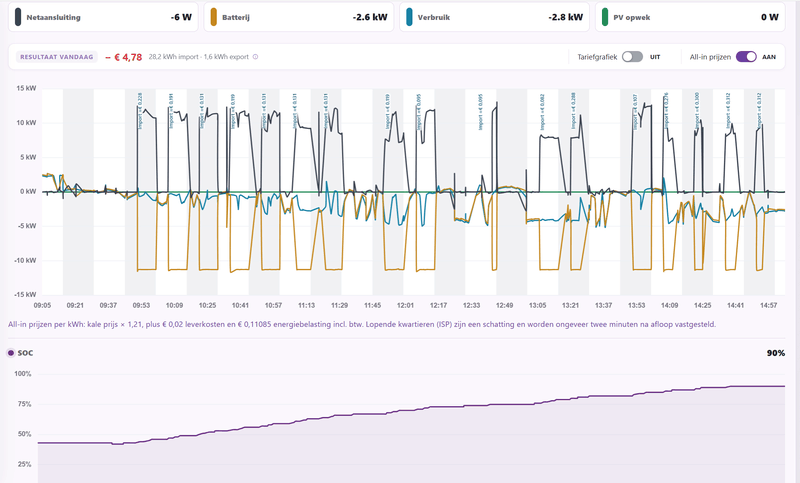Click the green PV opwek color pill

605,17
